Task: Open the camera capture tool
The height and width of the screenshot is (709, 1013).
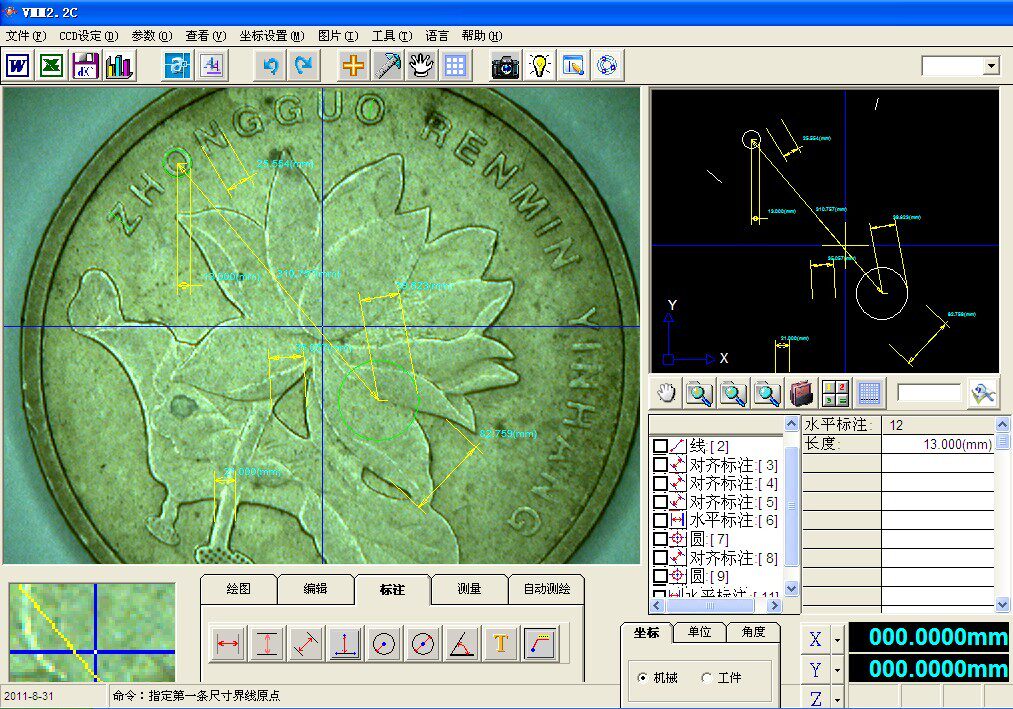Action: pyautogui.click(x=505, y=65)
